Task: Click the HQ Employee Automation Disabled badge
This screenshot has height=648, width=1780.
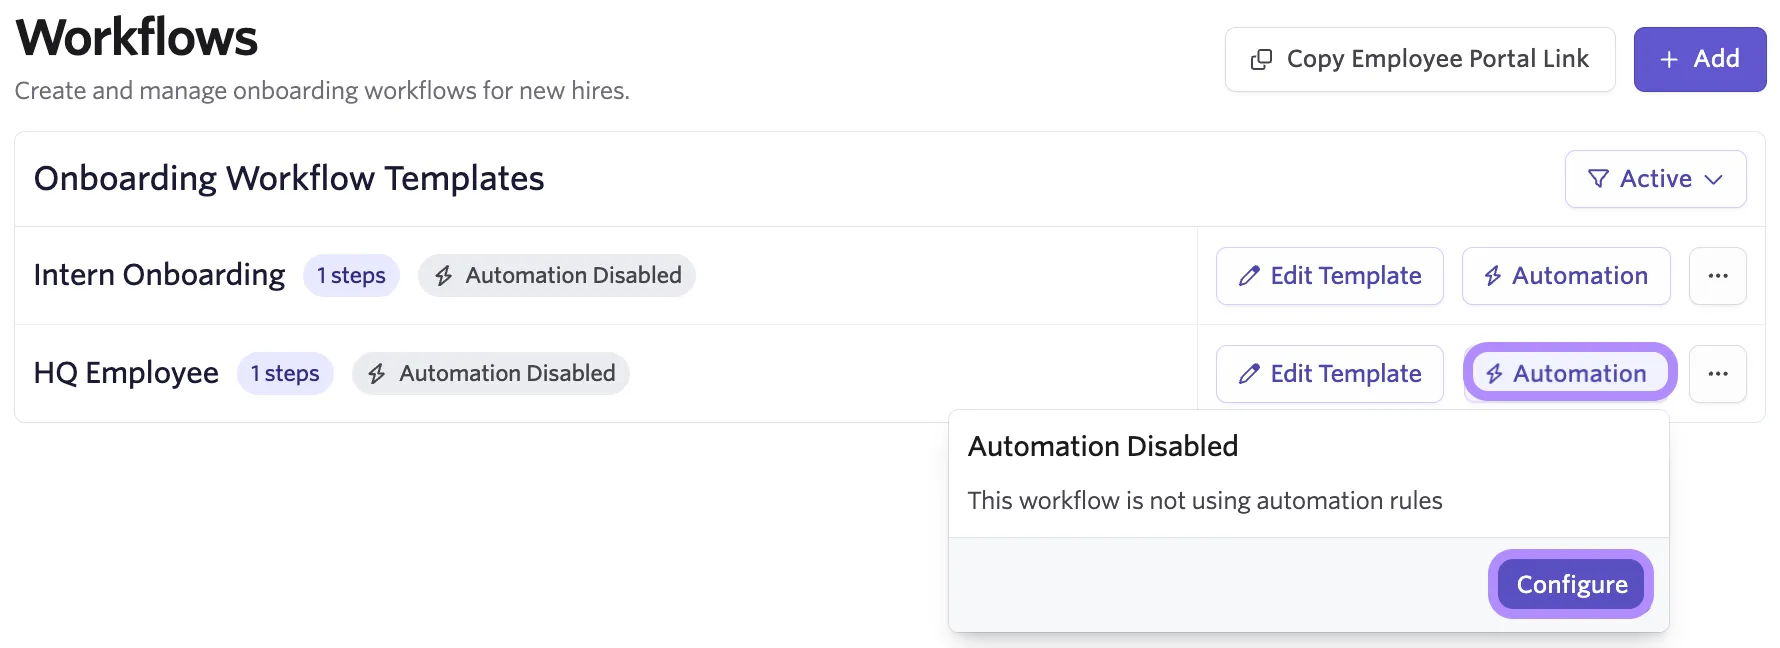Action: click(x=491, y=373)
